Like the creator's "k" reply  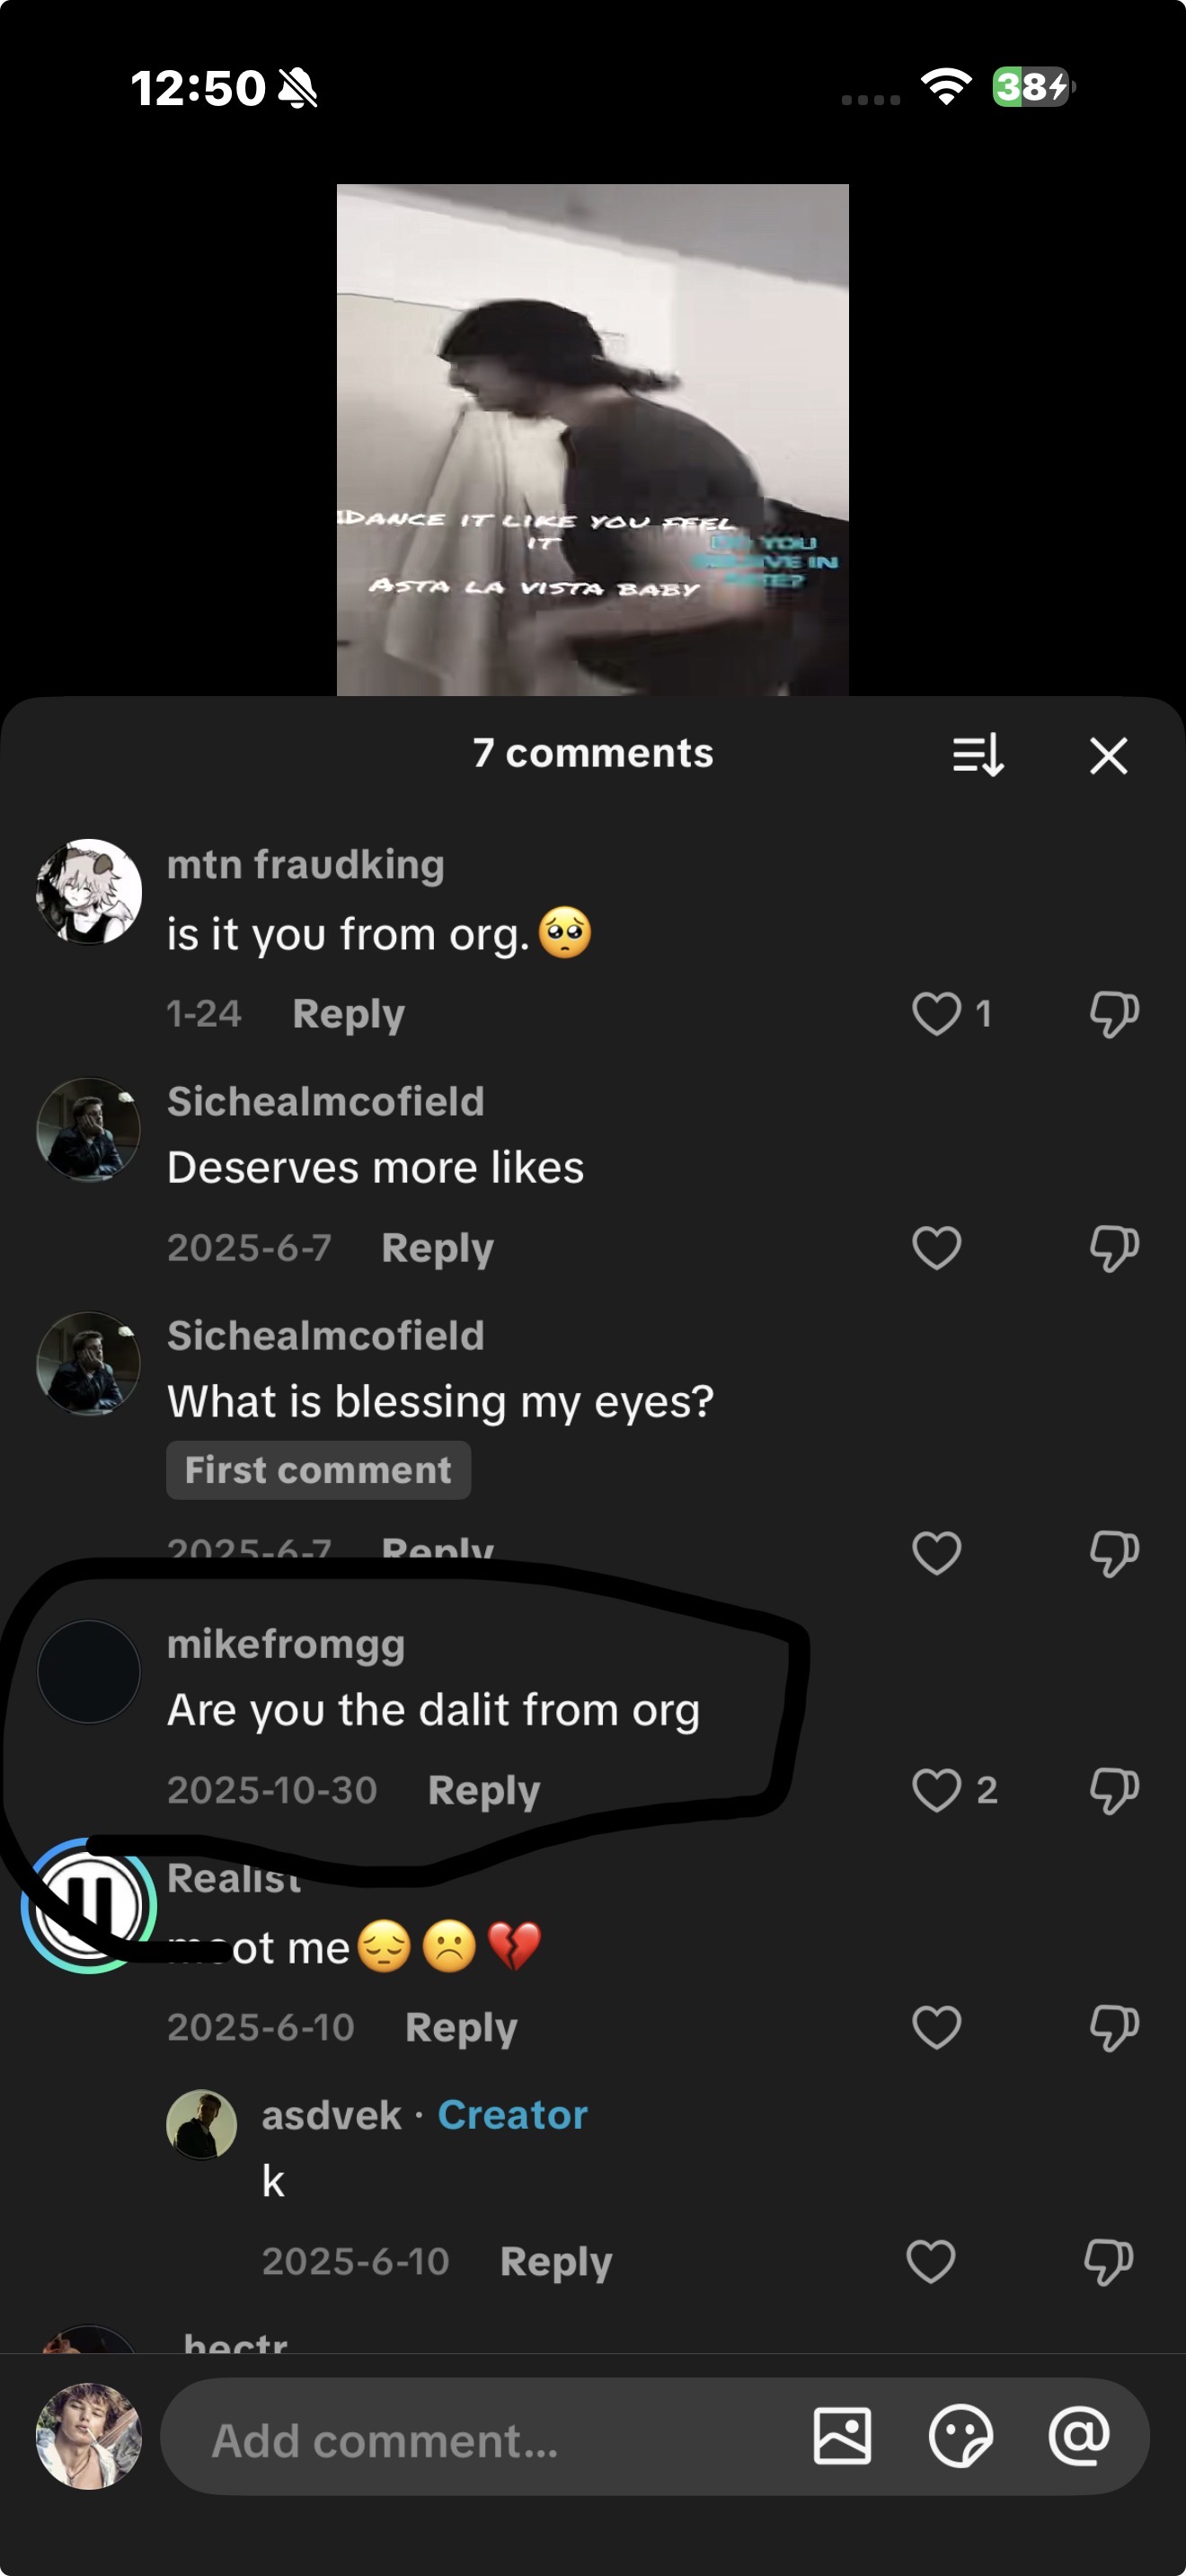tap(931, 2262)
